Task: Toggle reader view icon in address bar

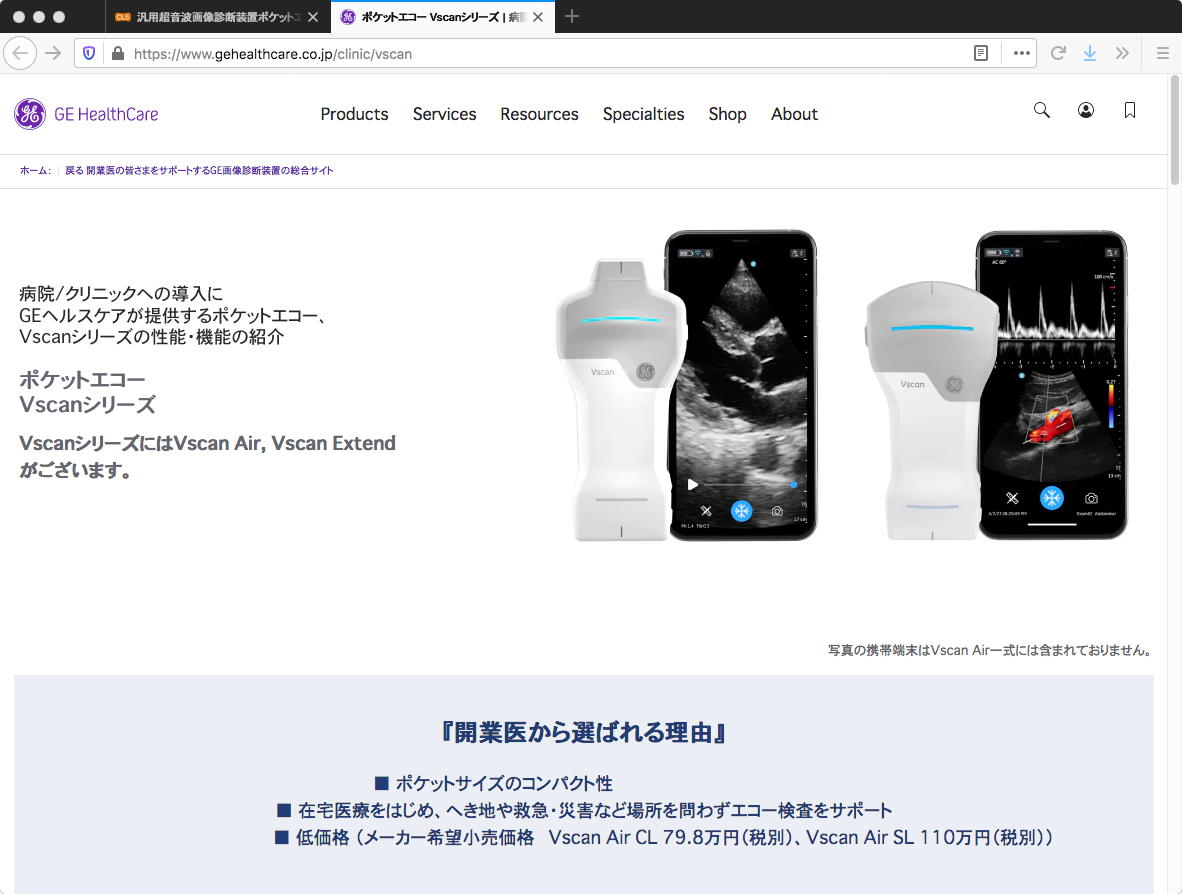Action: pos(981,54)
